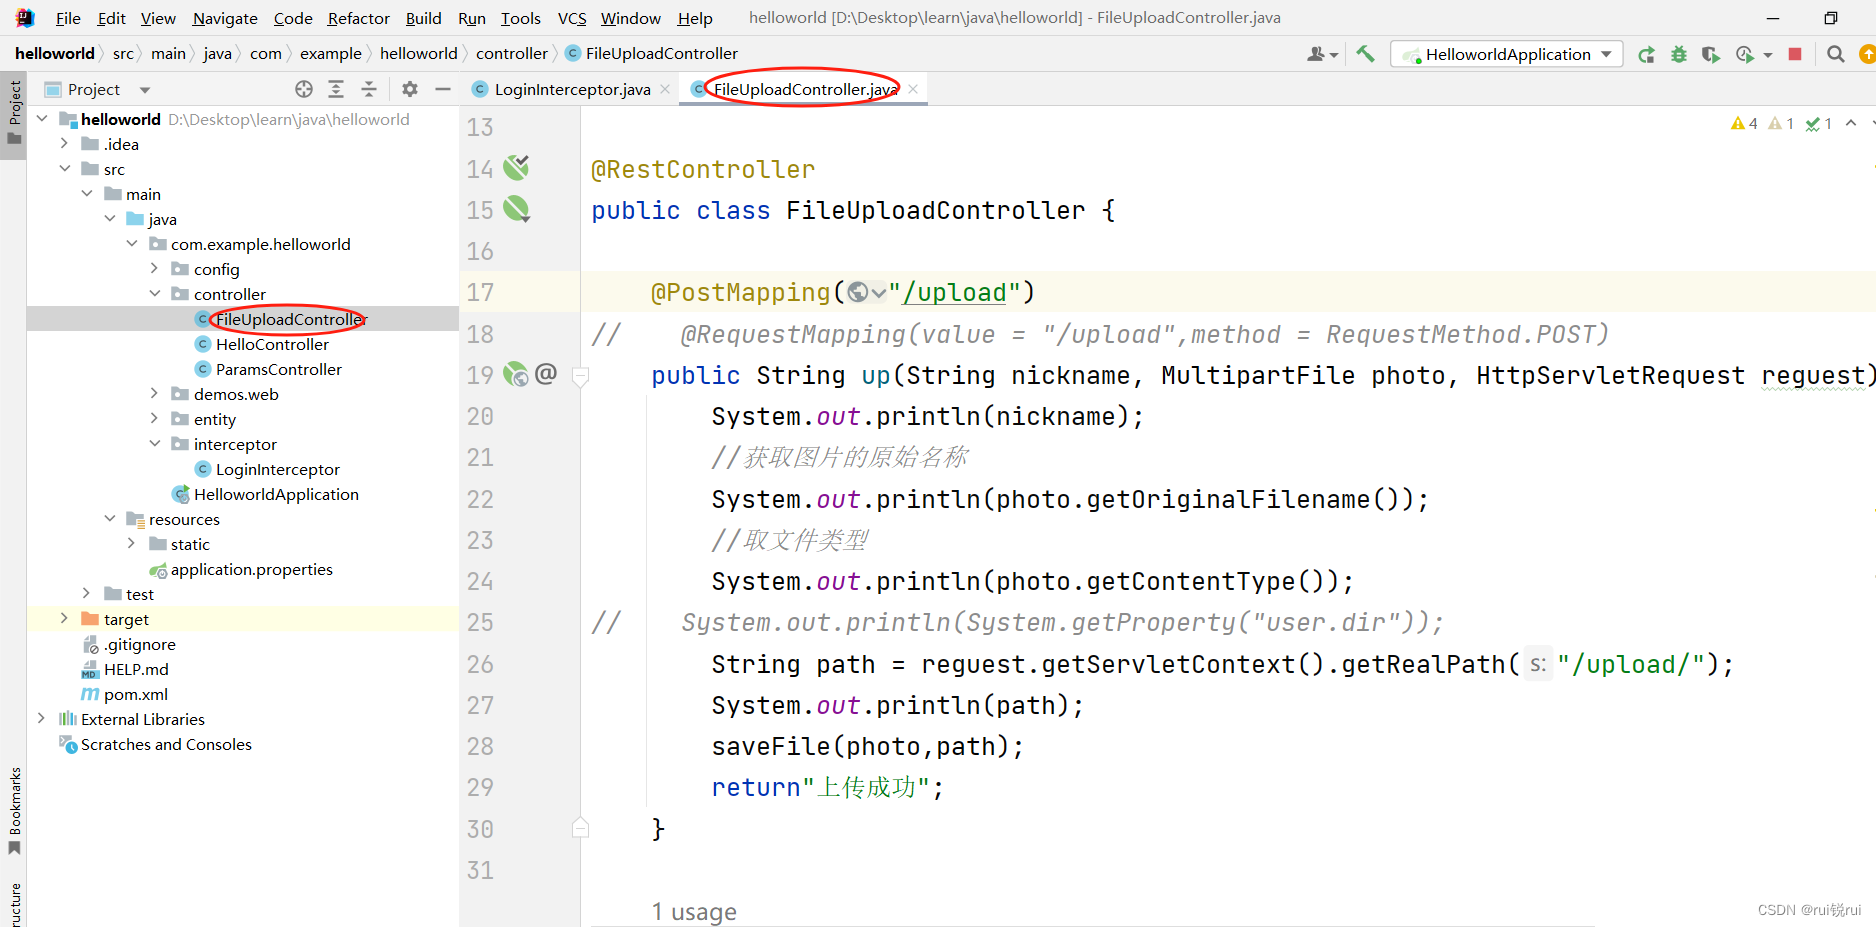Run the HelloworldApplication
This screenshot has height=927, width=1876.
click(x=1646, y=54)
